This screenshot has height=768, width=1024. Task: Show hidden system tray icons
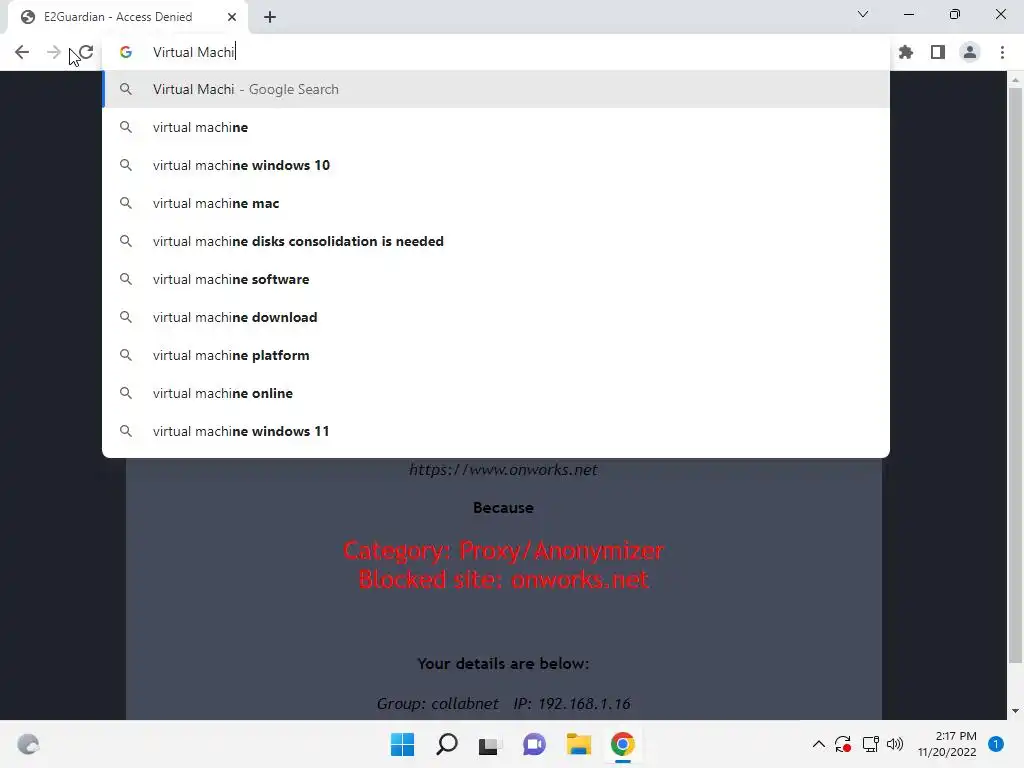coord(818,744)
